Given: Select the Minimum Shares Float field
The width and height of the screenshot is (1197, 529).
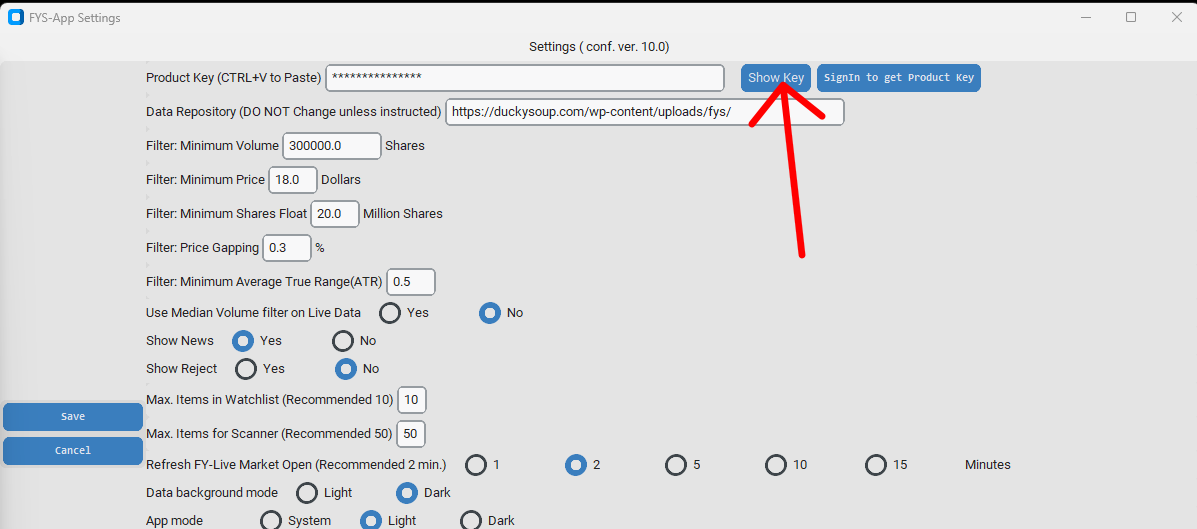Looking at the screenshot, I should [334, 214].
